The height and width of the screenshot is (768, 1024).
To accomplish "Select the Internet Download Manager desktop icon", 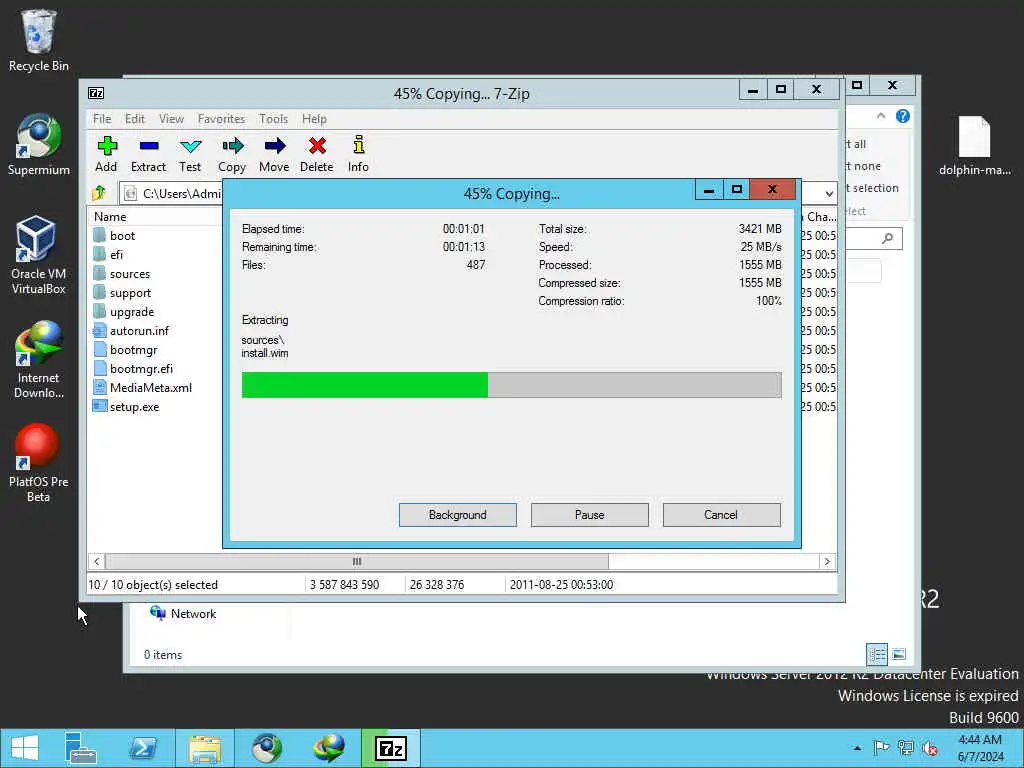I will tap(39, 360).
